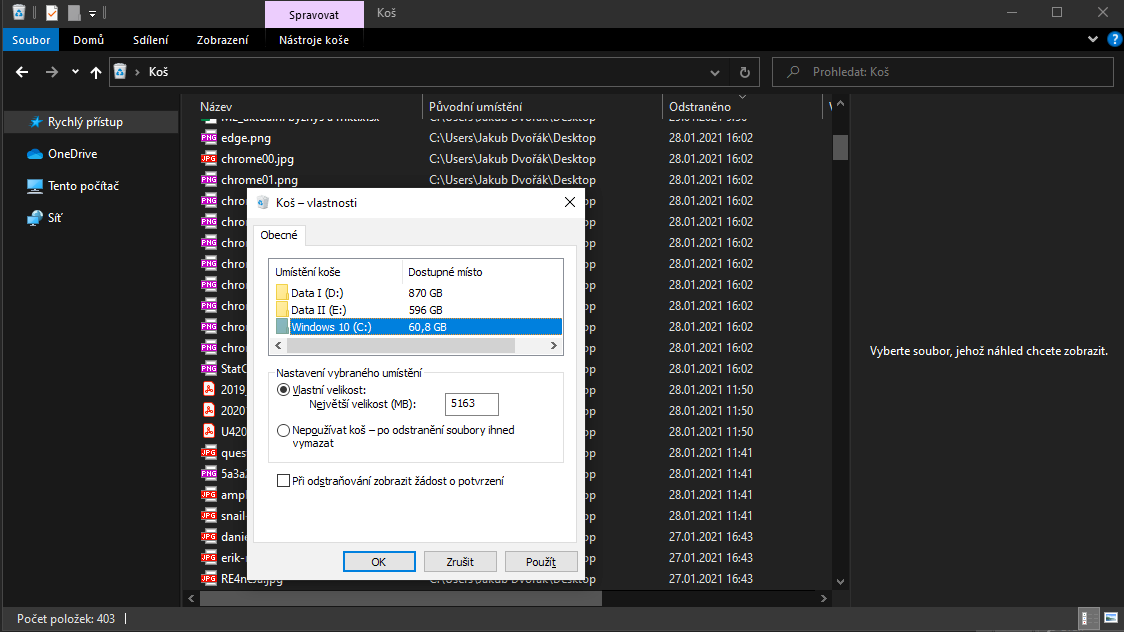This screenshot has width=1124, height=632.
Task: Click the Největší velikost input field
Action: (471, 404)
